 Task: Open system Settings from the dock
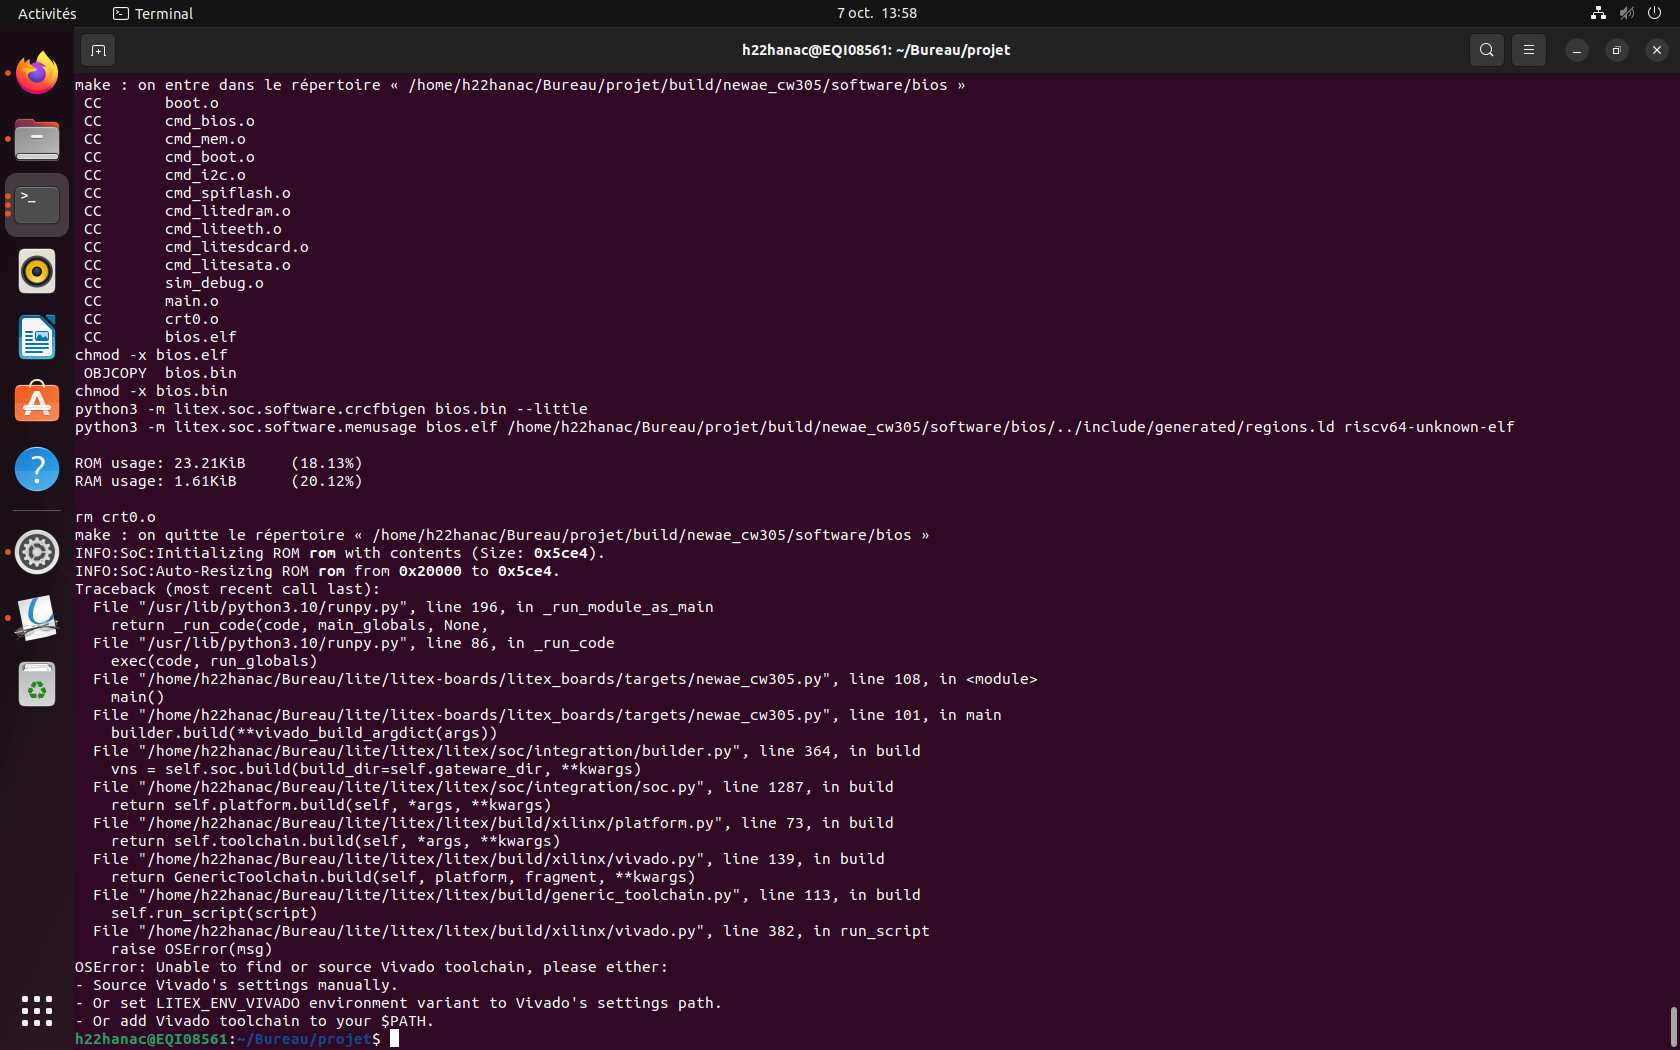click(36, 552)
